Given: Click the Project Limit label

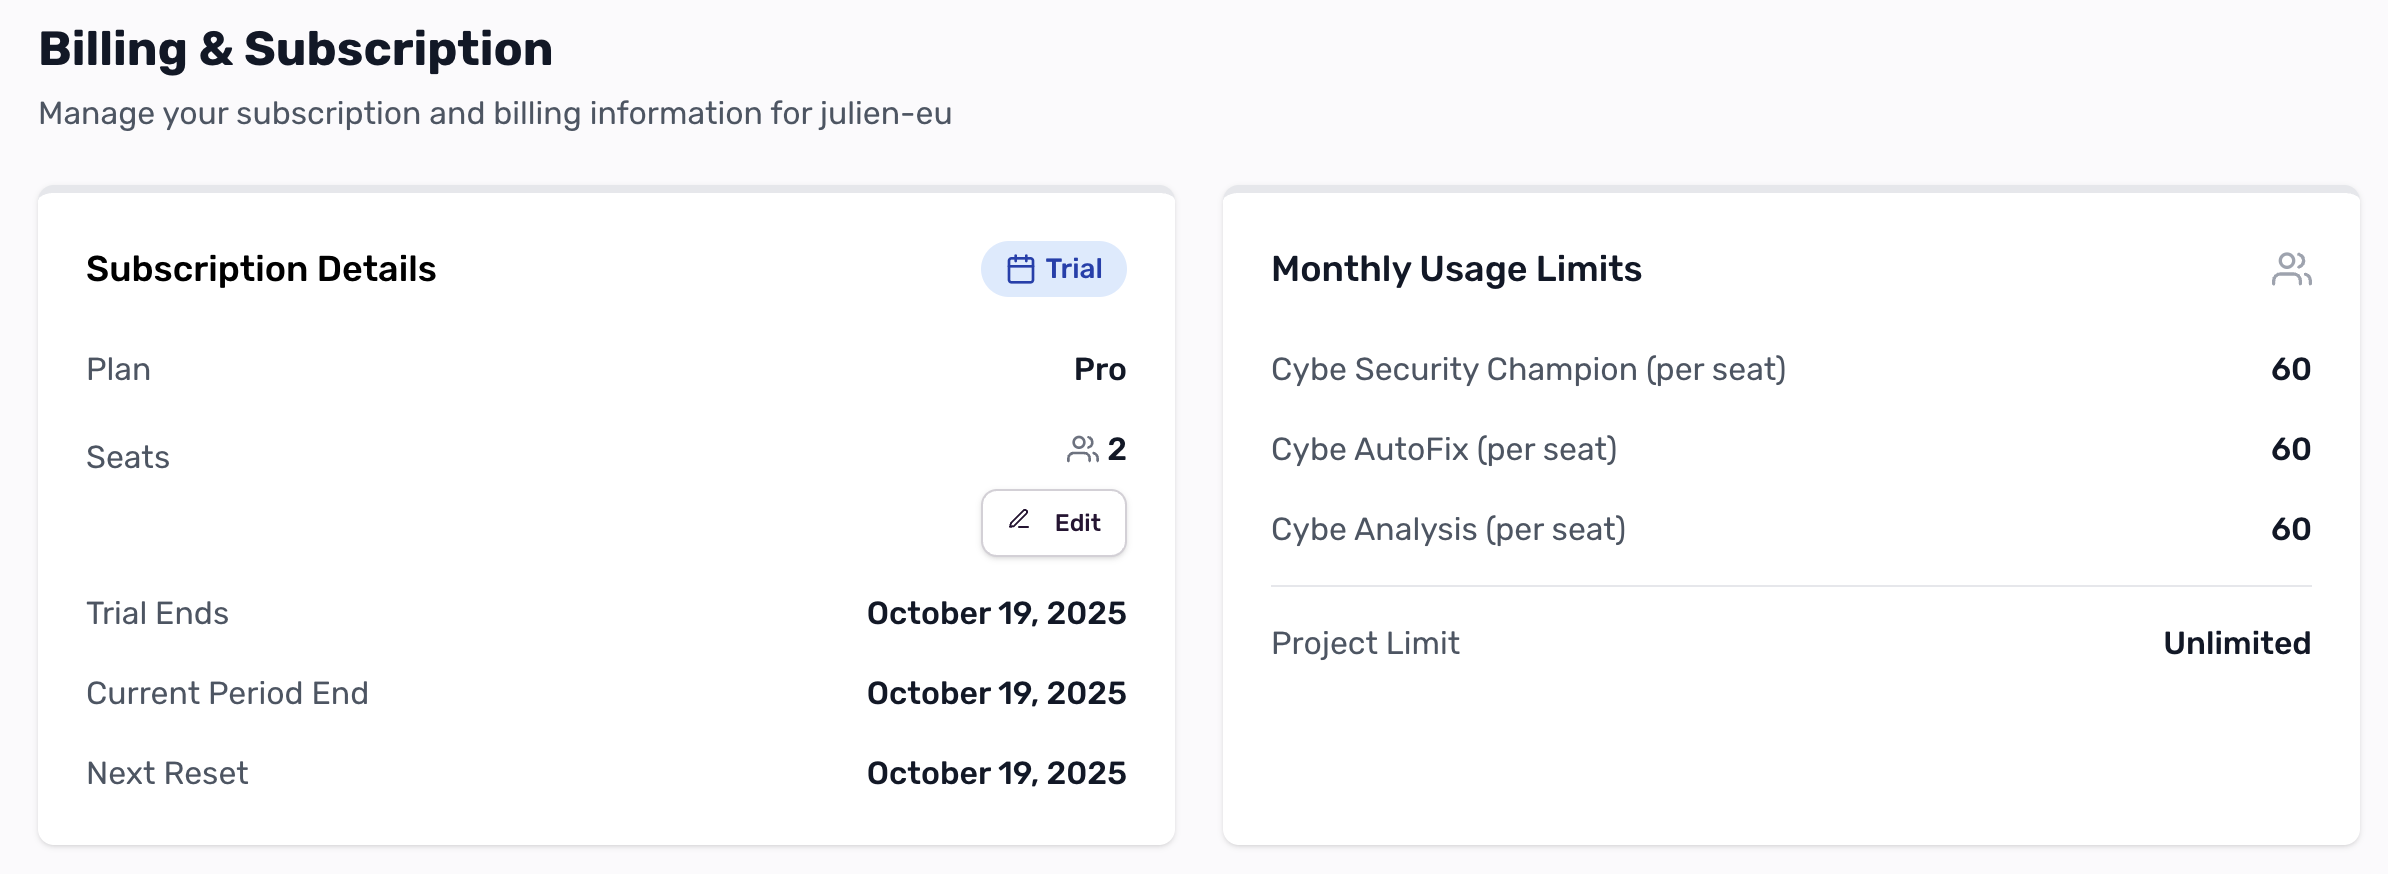Looking at the screenshot, I should (1365, 643).
